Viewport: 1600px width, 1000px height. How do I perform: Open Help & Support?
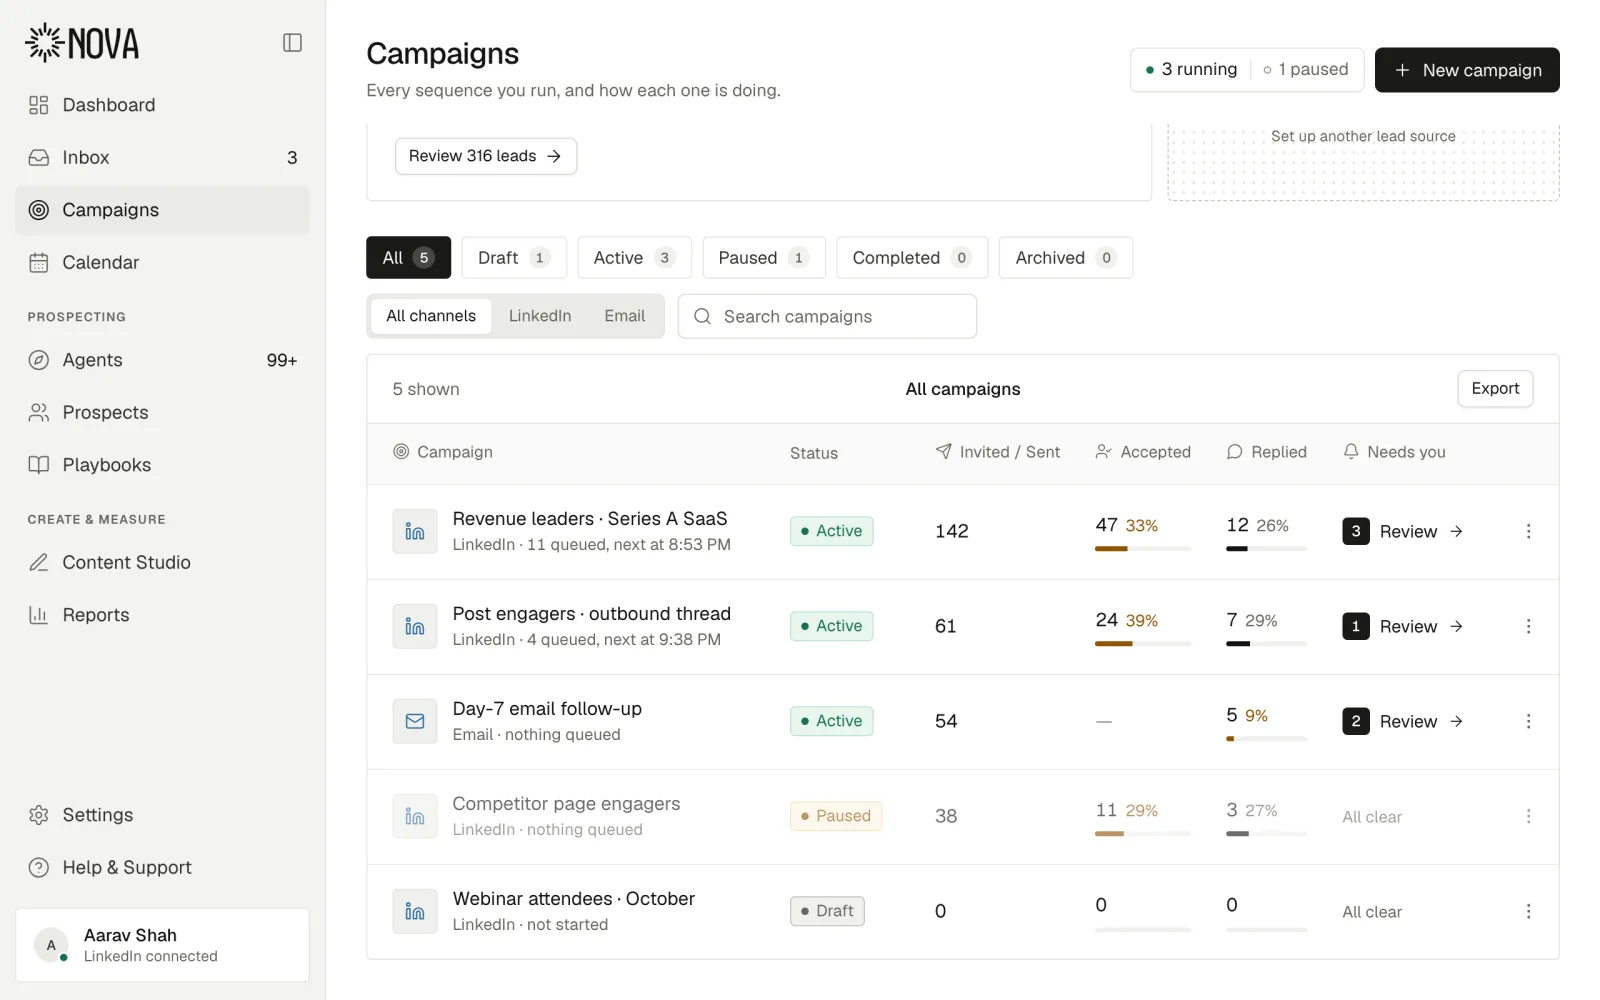(x=162, y=867)
